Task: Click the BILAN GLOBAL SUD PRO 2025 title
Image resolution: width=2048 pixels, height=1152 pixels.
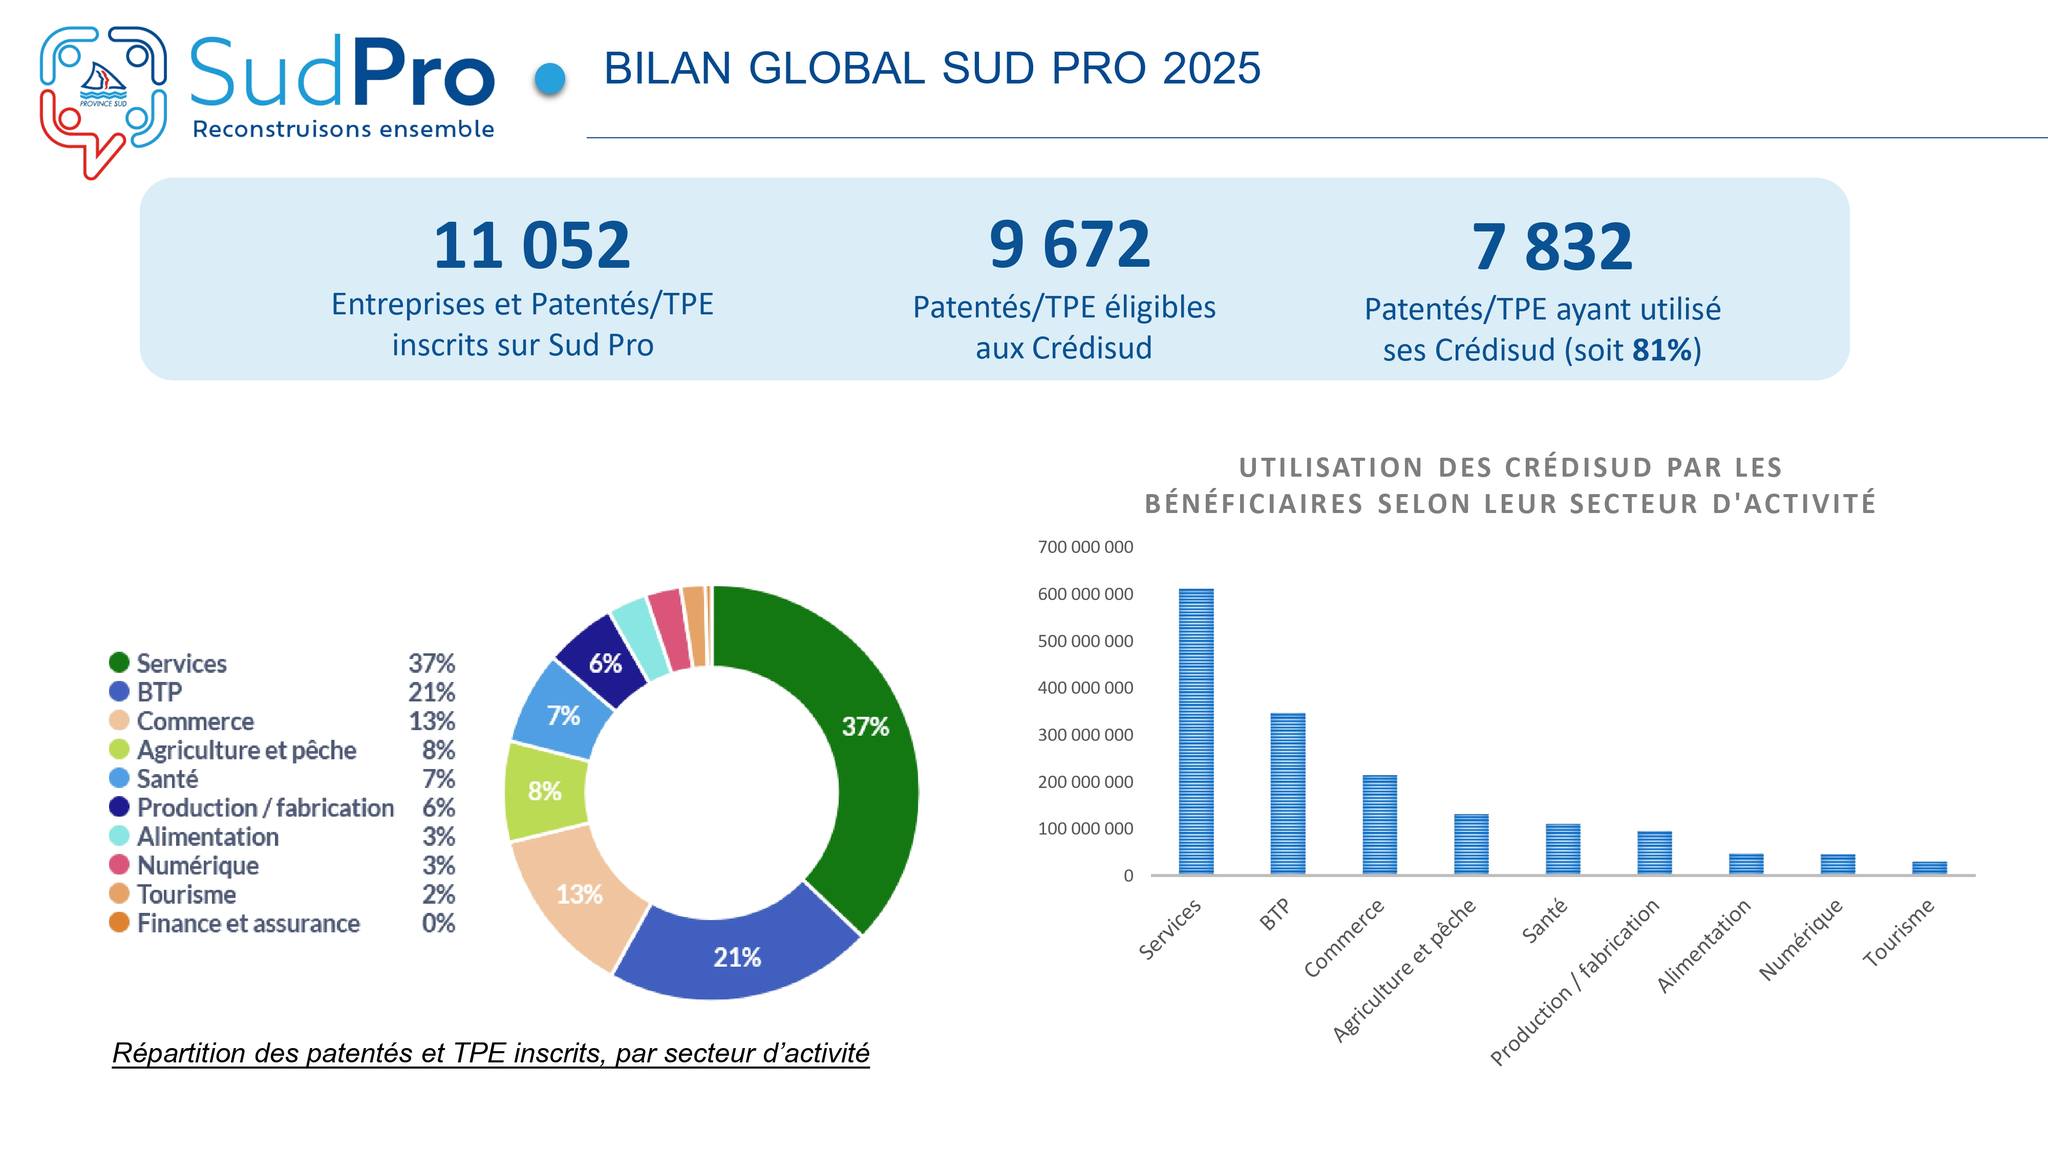Action: [x=932, y=69]
